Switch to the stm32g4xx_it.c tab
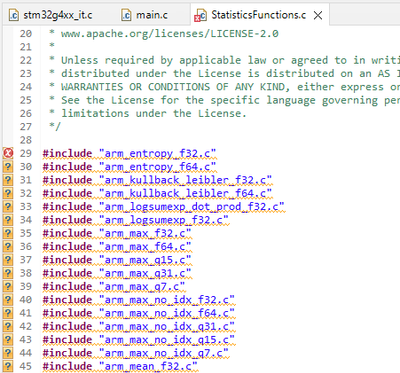Viewport: 400px width, 373px height. pyautogui.click(x=52, y=15)
